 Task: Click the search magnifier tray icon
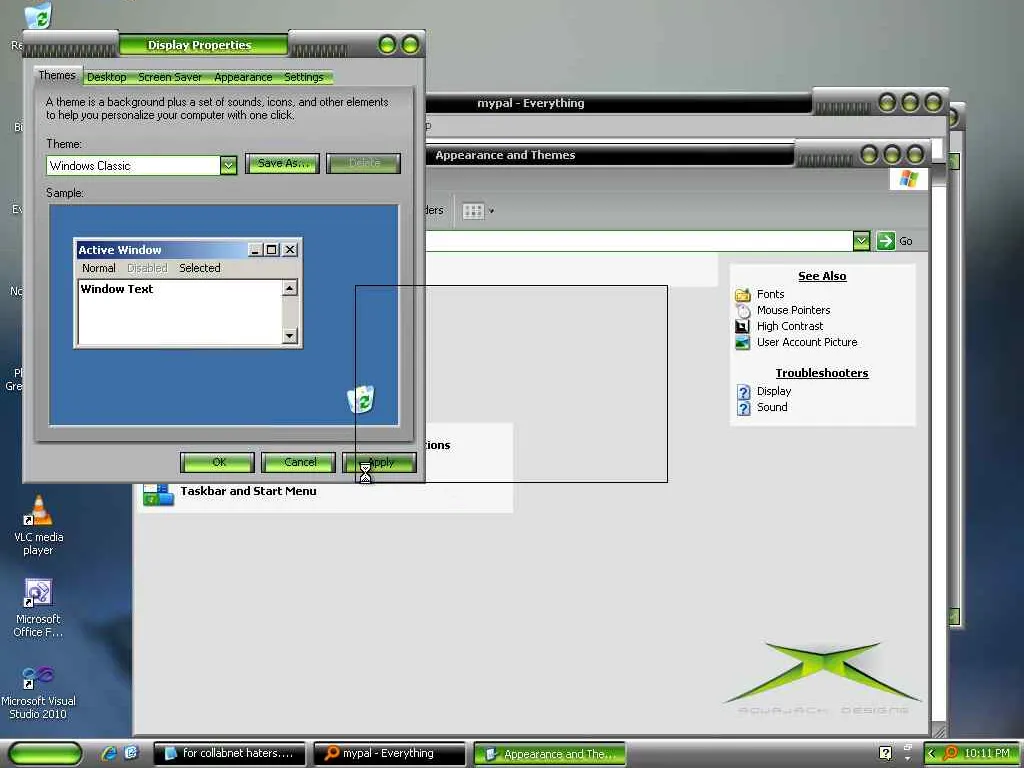click(x=950, y=753)
